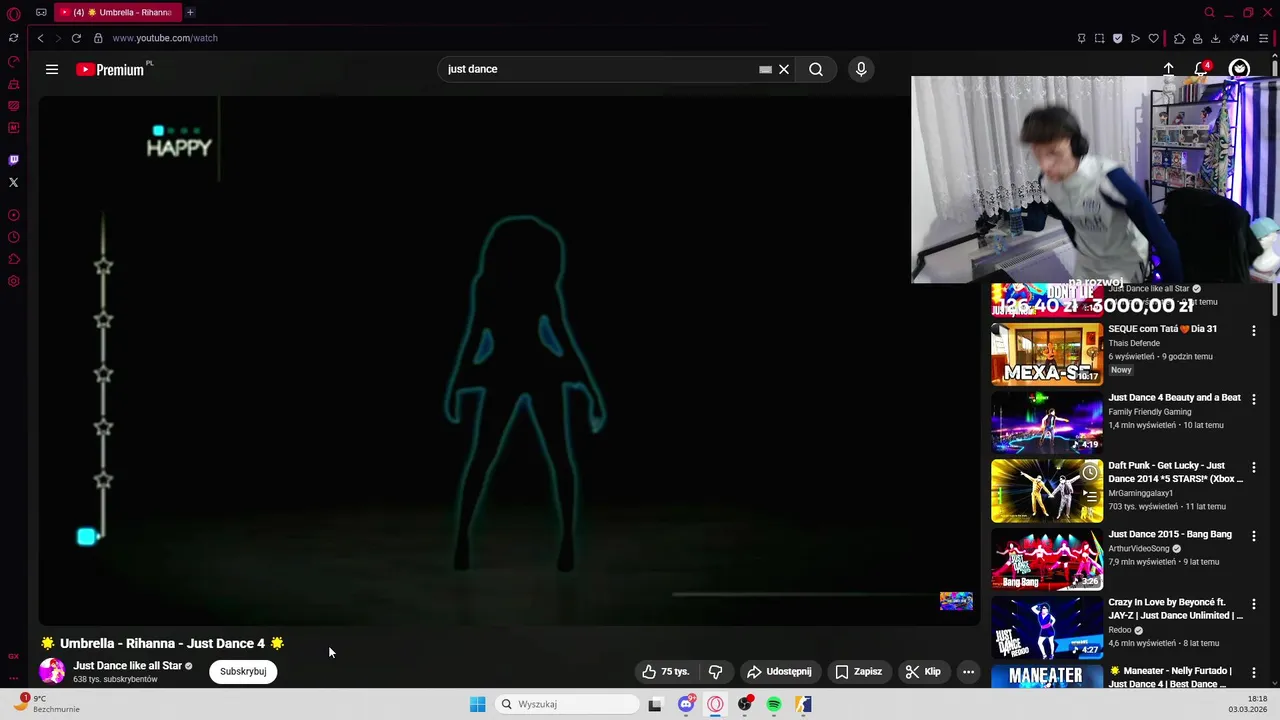Reload the current page

(x=76, y=38)
